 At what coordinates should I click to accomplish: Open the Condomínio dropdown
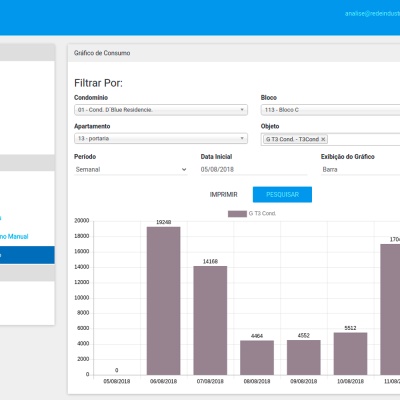click(x=161, y=110)
